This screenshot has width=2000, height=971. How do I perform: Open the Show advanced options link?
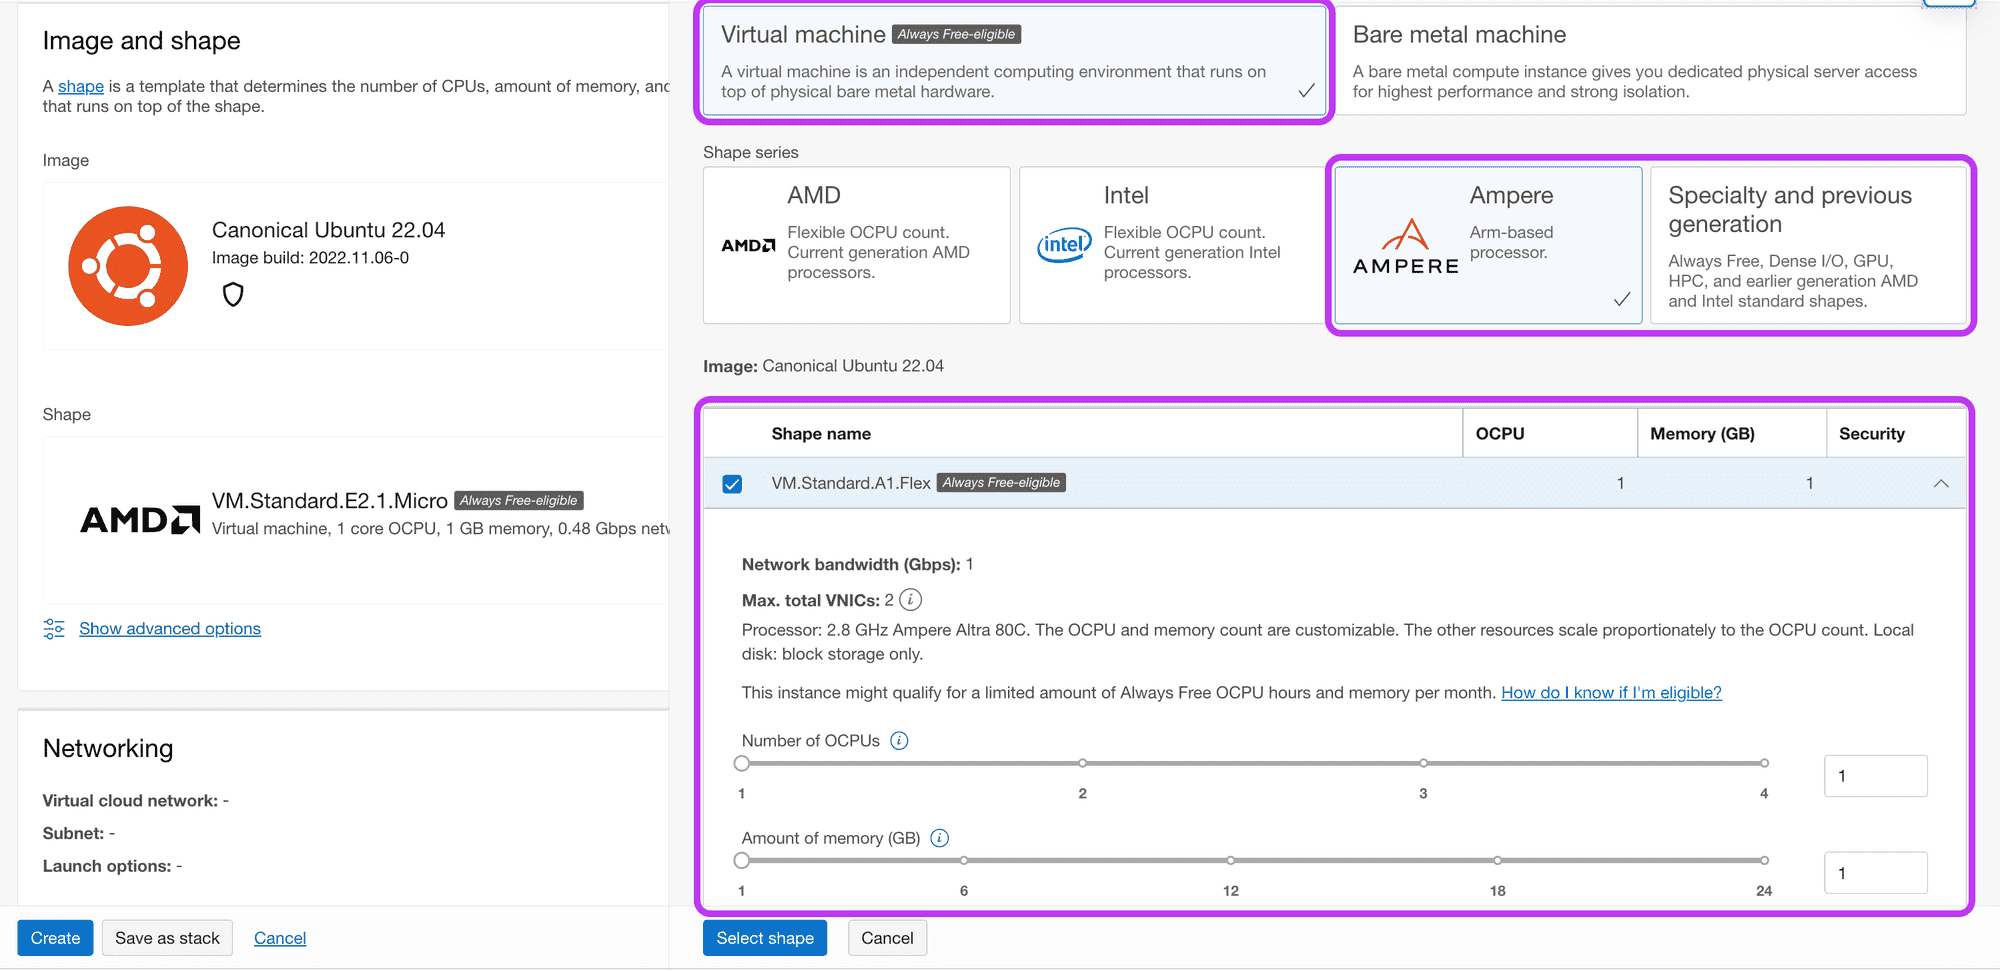click(x=170, y=629)
